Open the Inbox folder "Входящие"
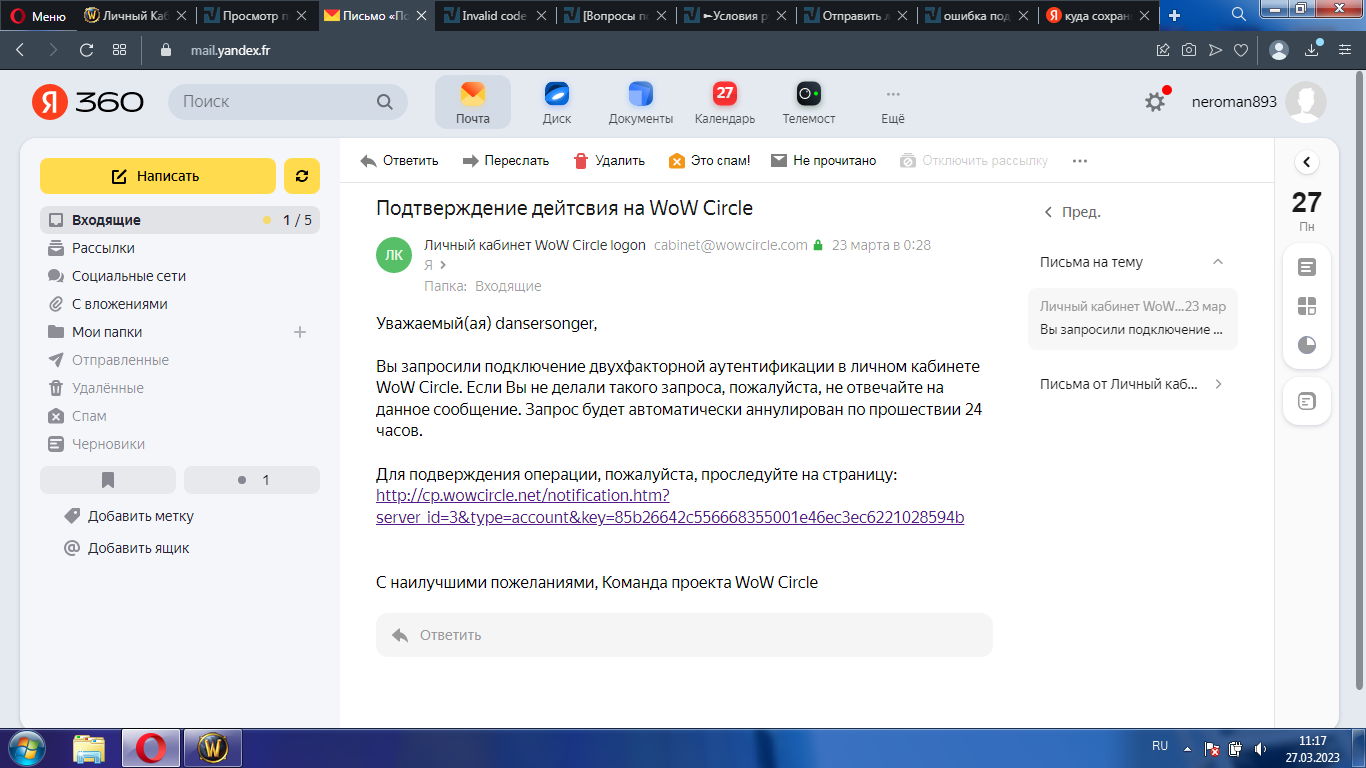 (106, 220)
